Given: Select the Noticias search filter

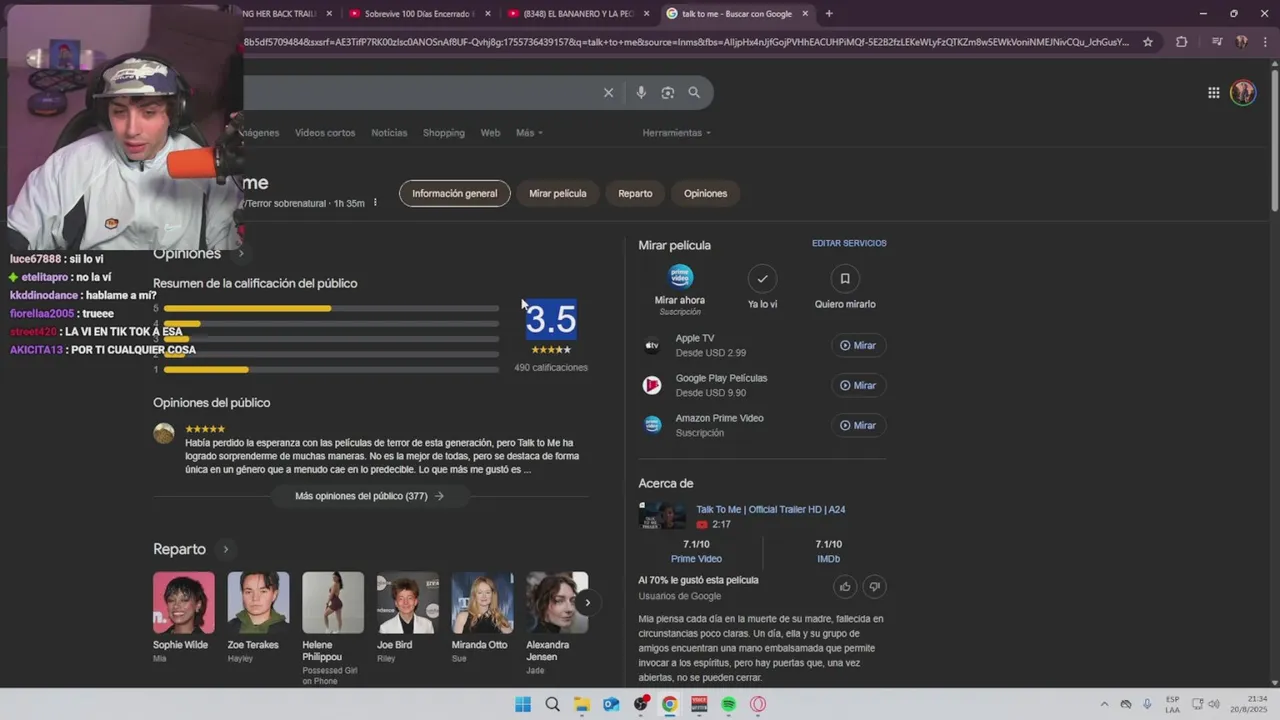Looking at the screenshot, I should click(x=389, y=133).
